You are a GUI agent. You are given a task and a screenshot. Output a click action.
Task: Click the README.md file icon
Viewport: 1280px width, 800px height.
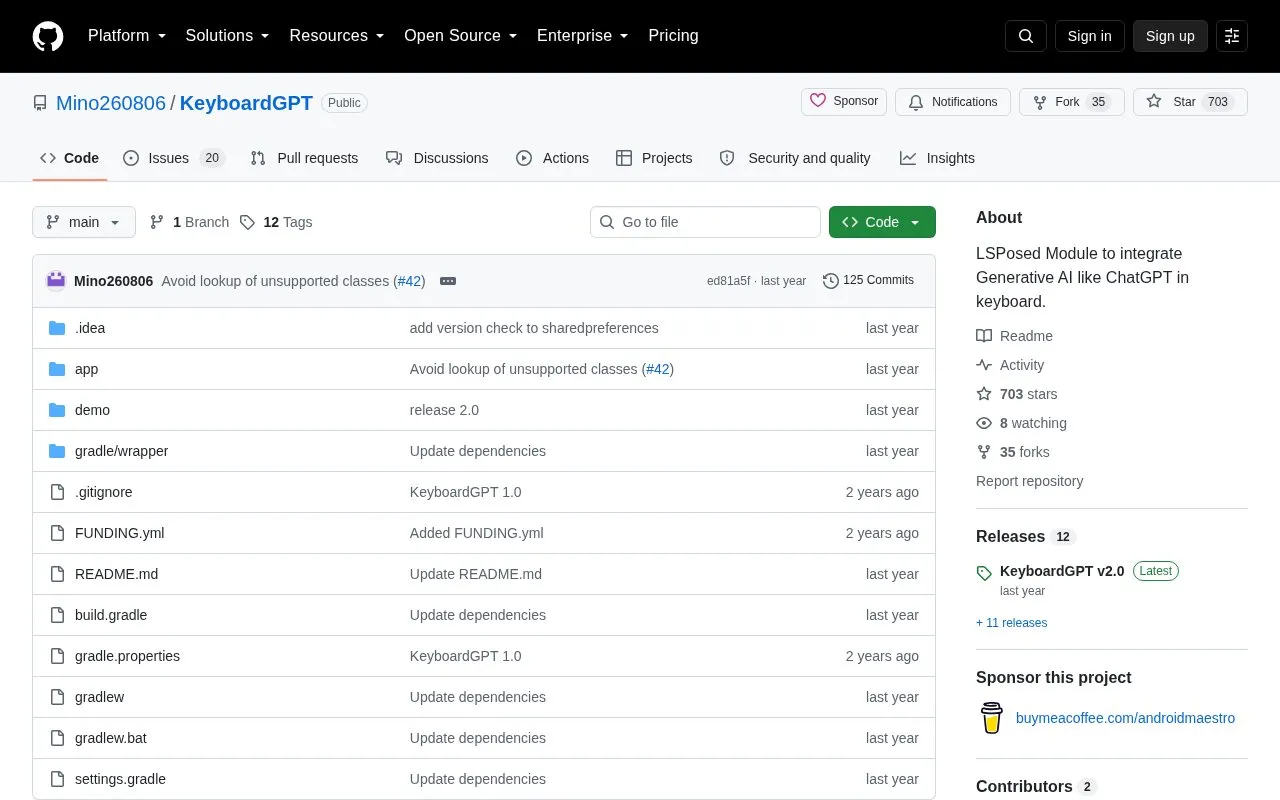click(57, 574)
